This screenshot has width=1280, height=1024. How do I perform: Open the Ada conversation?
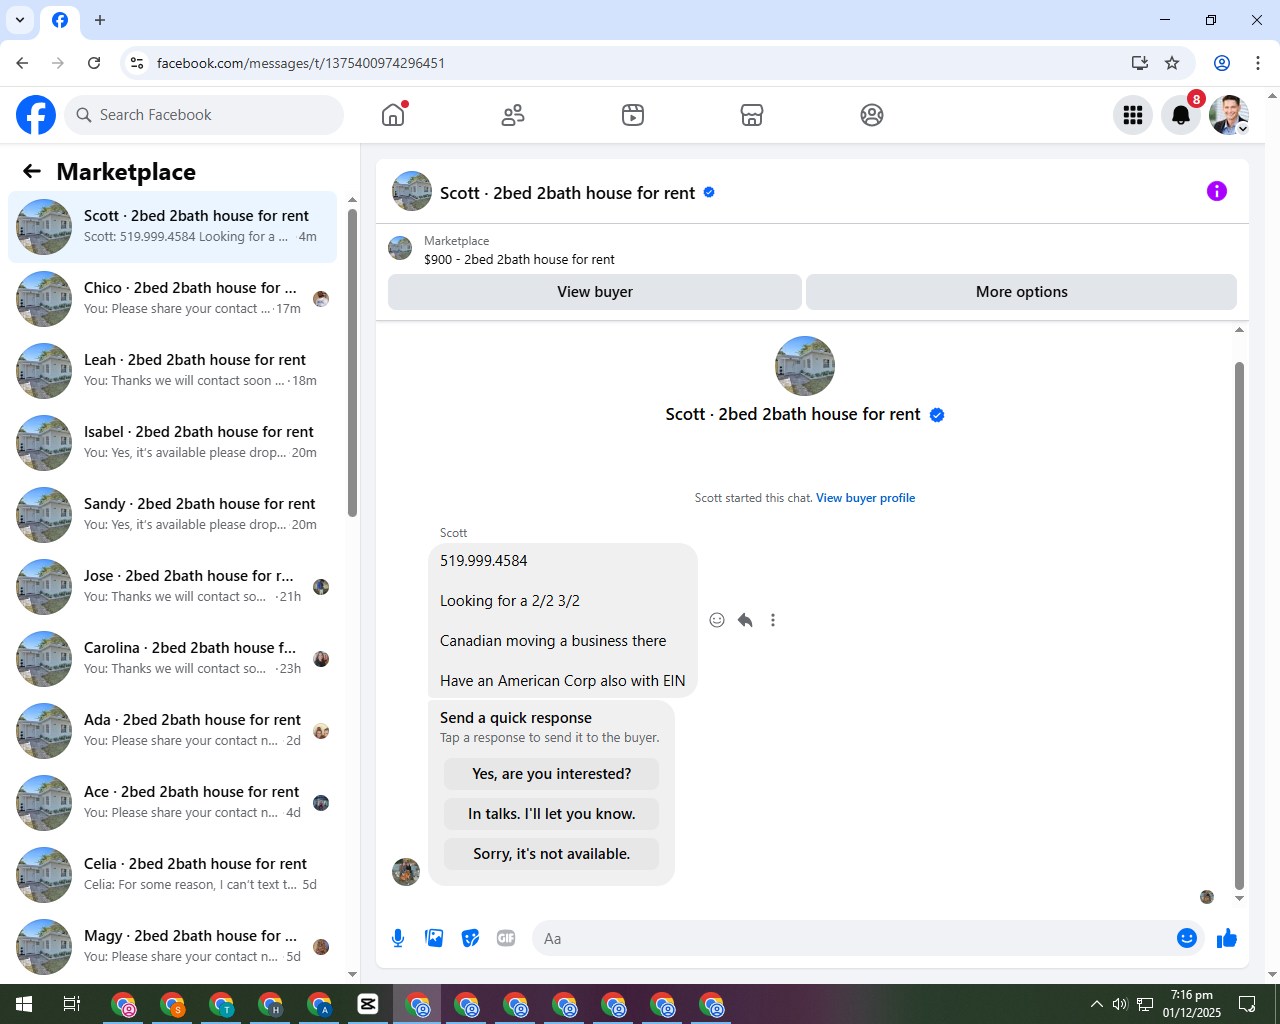(x=172, y=731)
